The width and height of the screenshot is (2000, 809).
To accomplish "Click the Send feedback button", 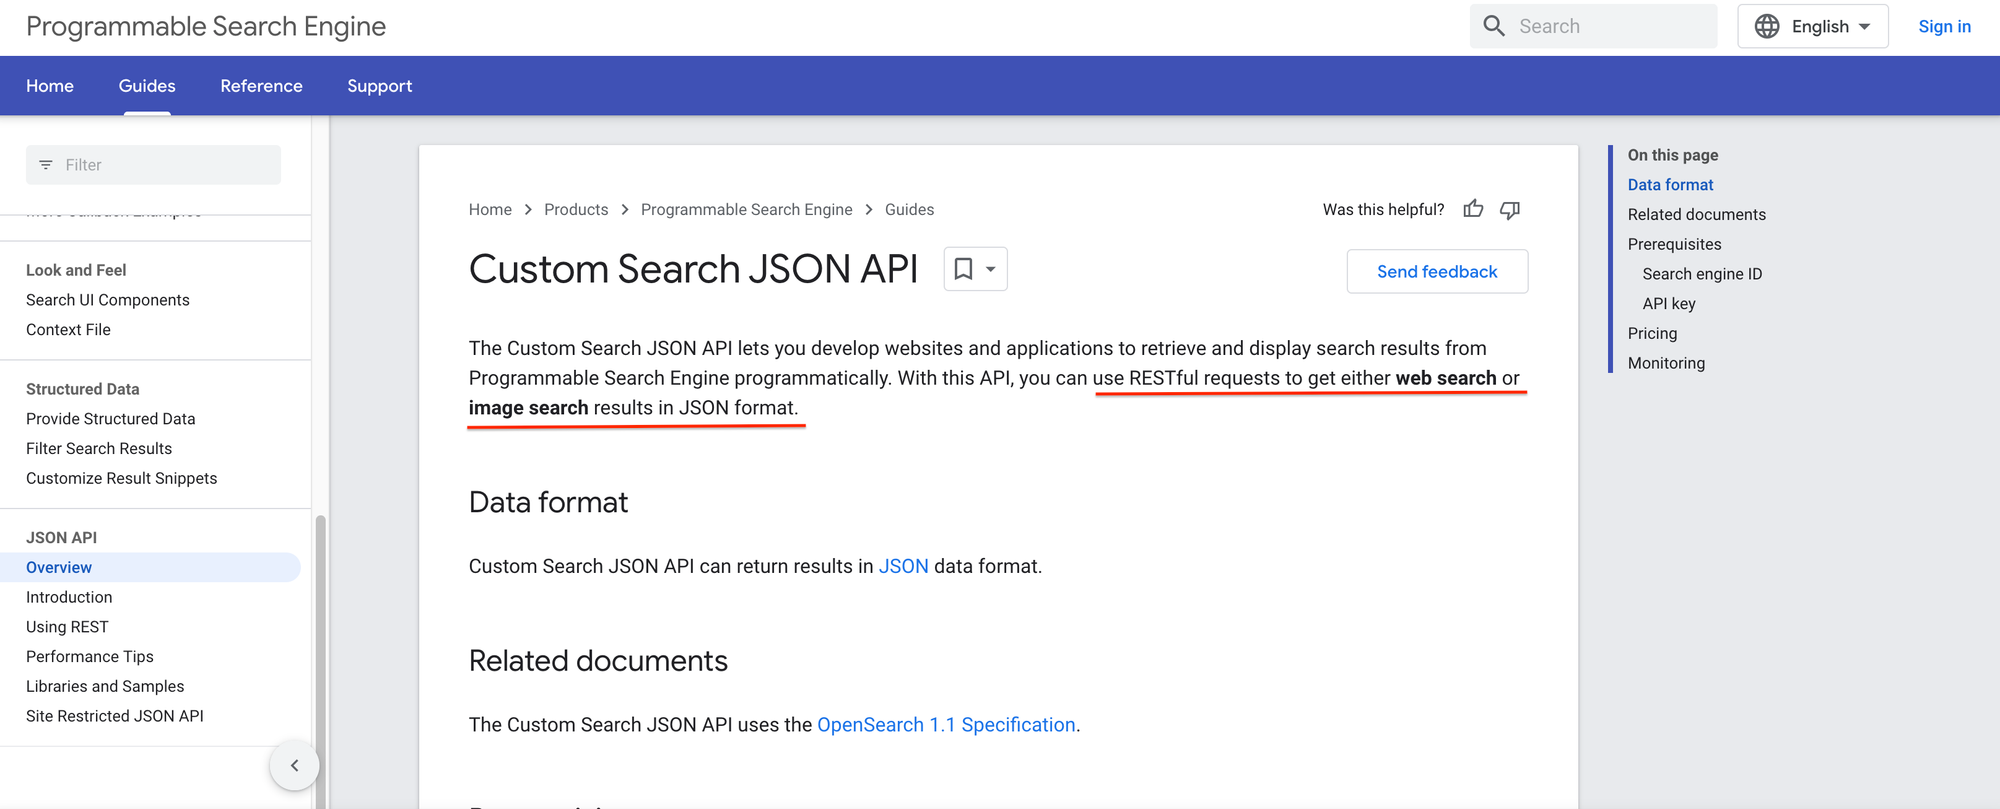I will click(1437, 271).
